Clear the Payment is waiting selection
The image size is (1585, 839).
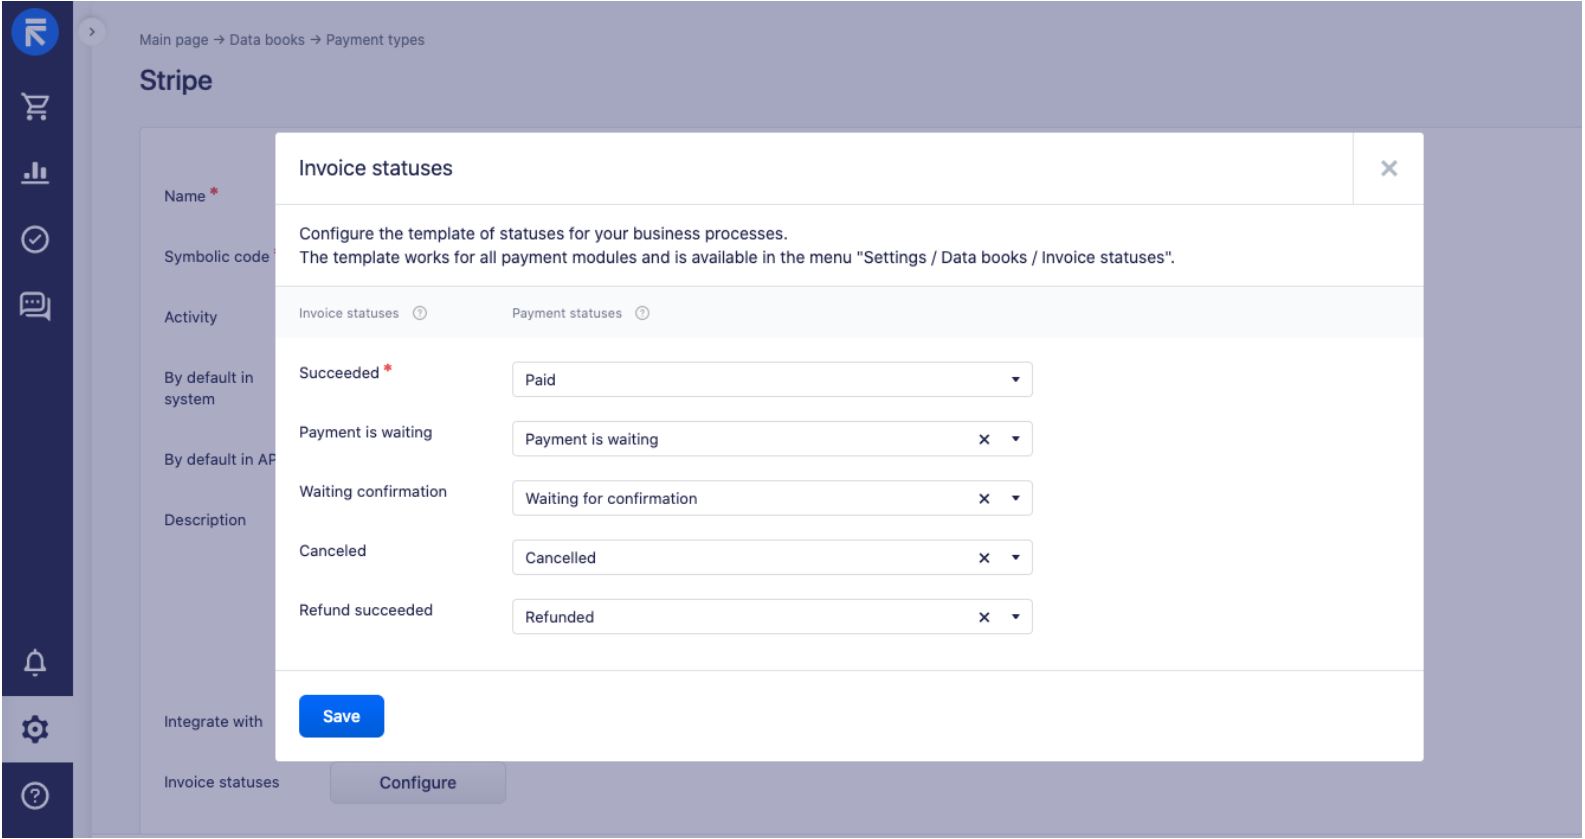pos(984,439)
